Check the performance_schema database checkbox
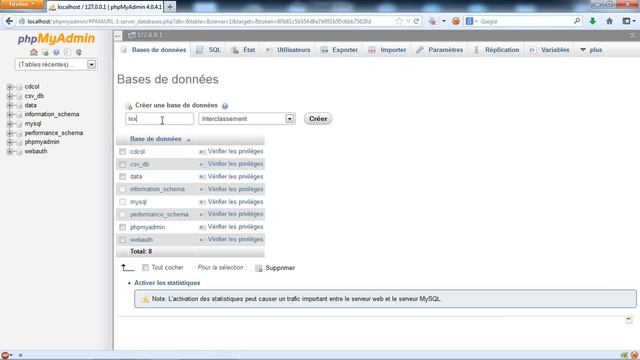 click(x=122, y=215)
